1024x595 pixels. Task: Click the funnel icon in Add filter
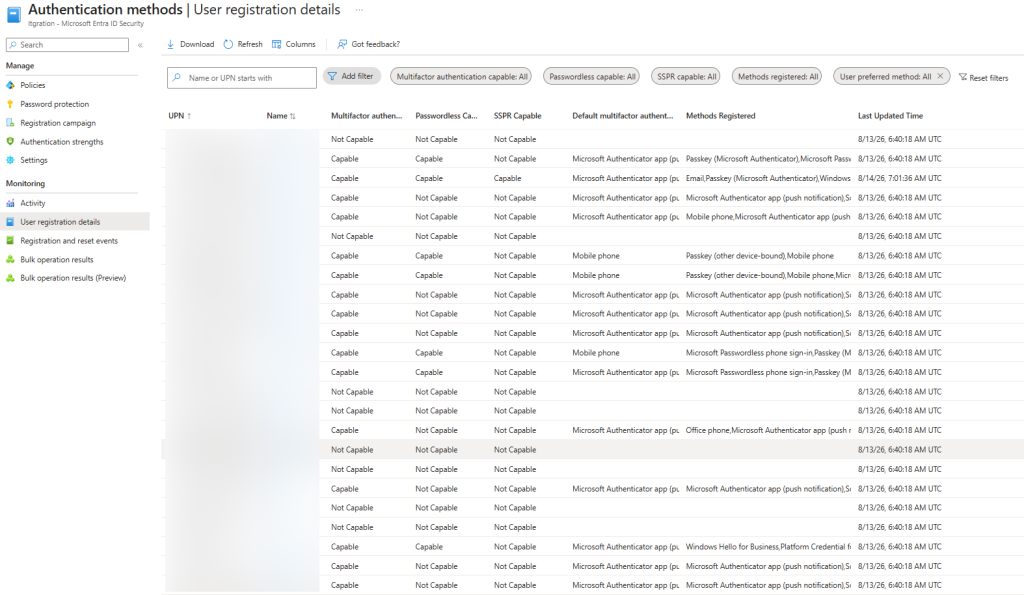tap(332, 76)
